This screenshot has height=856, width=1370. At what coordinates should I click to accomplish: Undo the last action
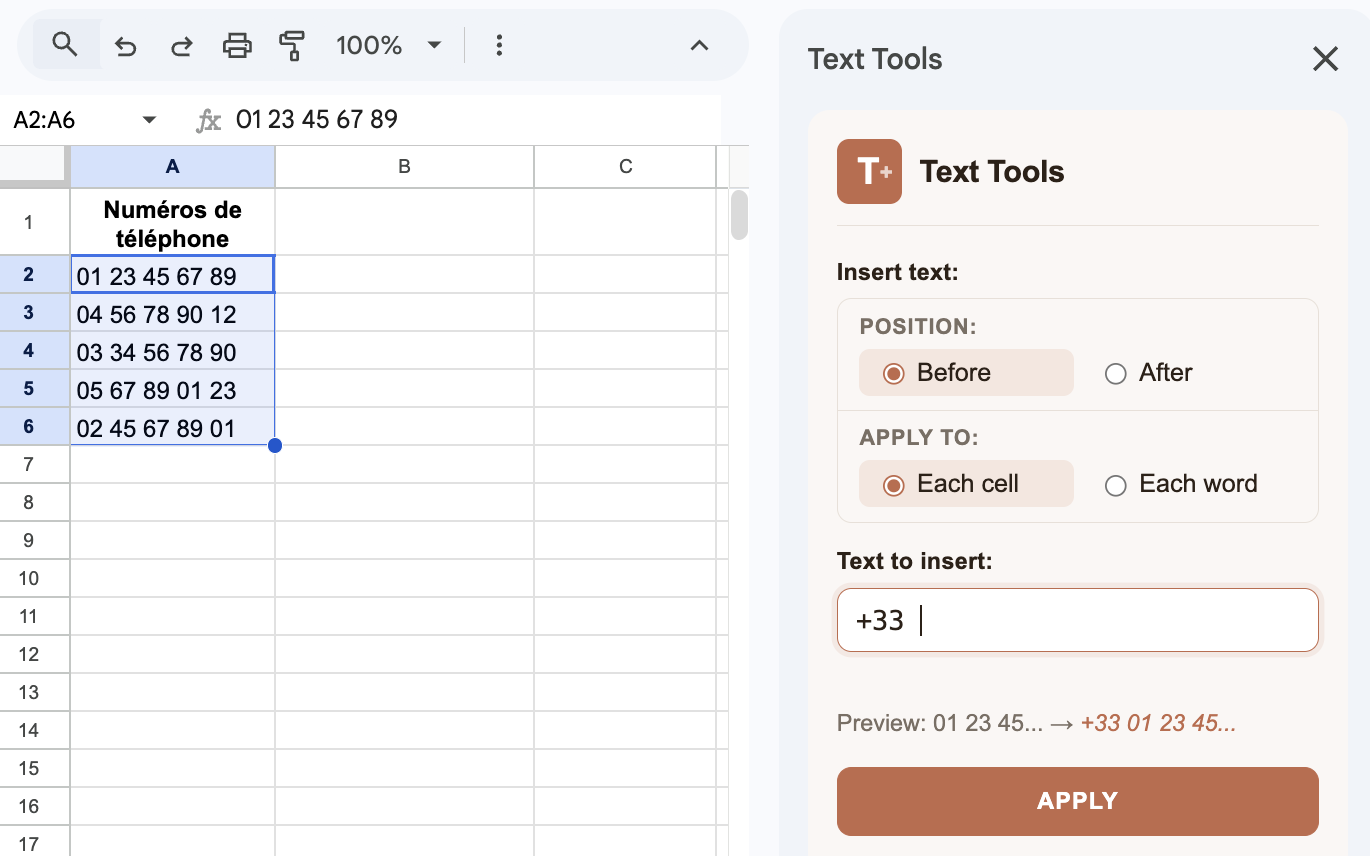(125, 45)
